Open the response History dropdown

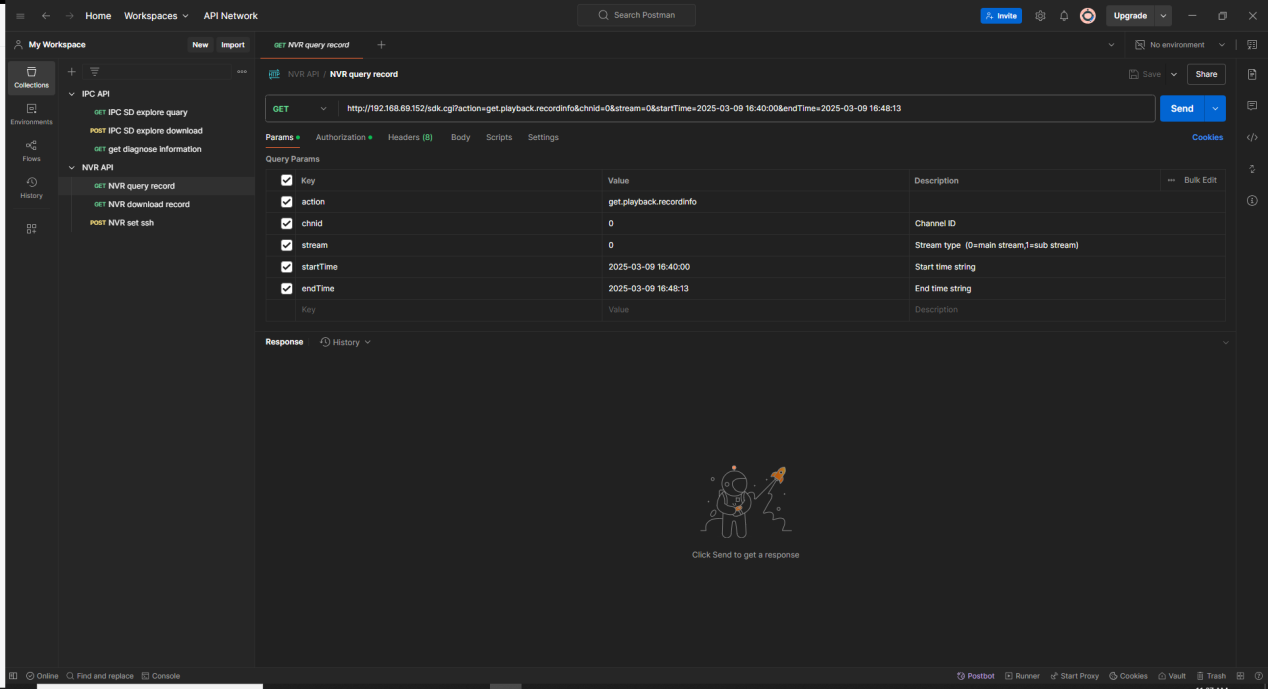345,342
